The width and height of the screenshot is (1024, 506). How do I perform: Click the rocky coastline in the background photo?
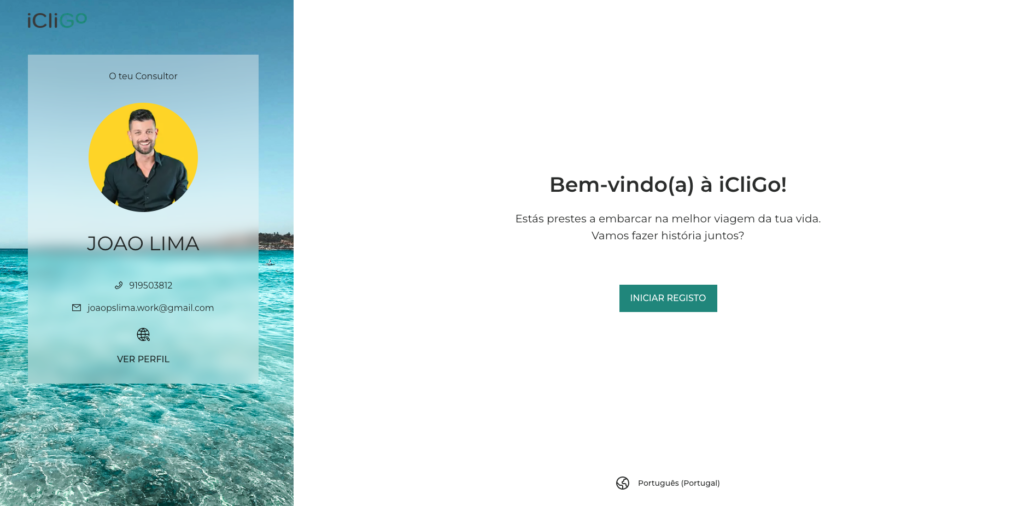pos(276,240)
